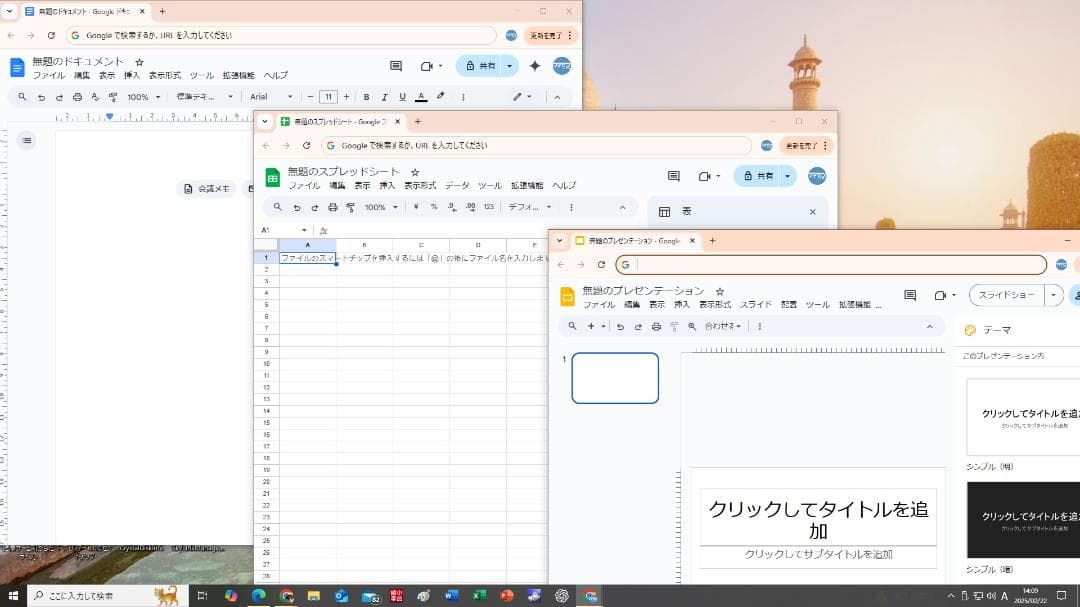Open the Arial font dropdown in Docs
The image size is (1080, 607).
(268, 97)
